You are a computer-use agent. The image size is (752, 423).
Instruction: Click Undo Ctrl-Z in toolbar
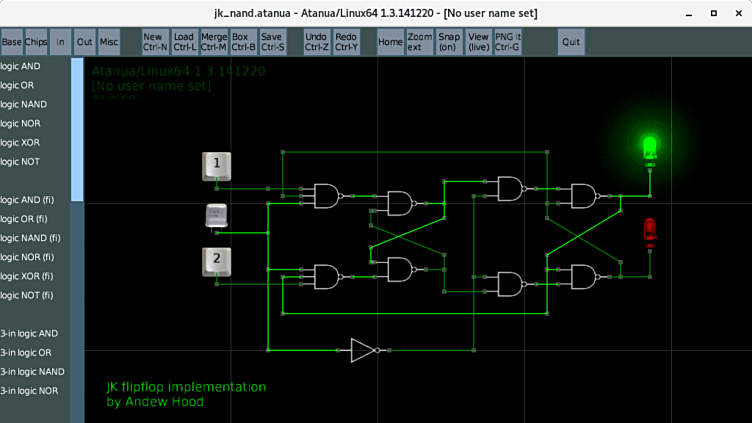click(317, 42)
